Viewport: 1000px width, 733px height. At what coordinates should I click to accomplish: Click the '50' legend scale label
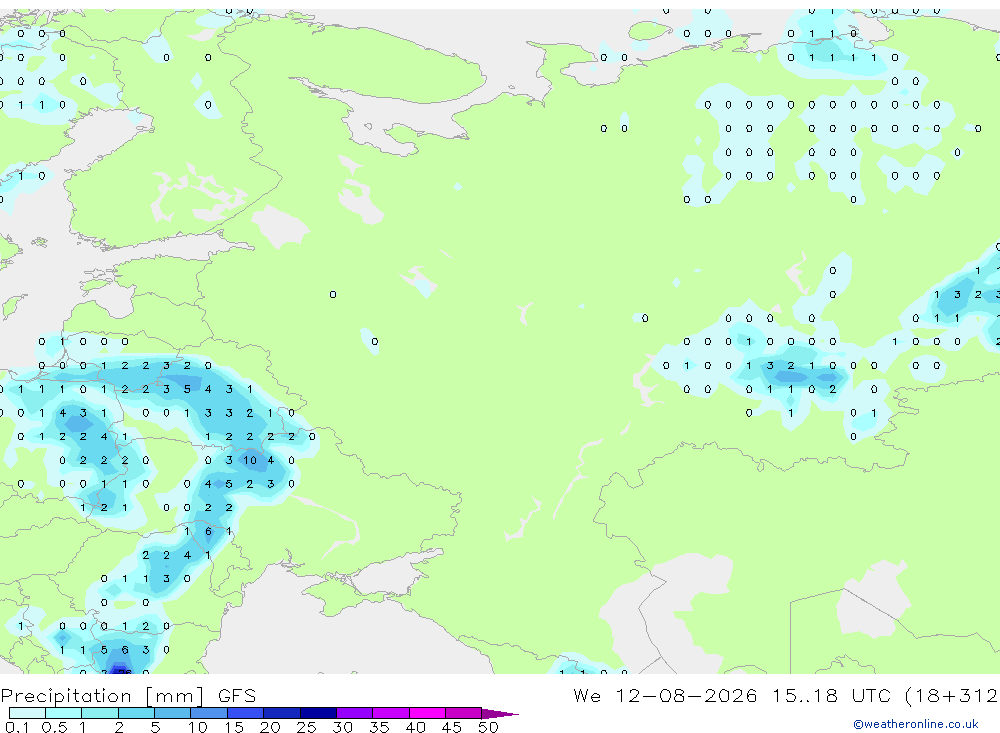488,727
